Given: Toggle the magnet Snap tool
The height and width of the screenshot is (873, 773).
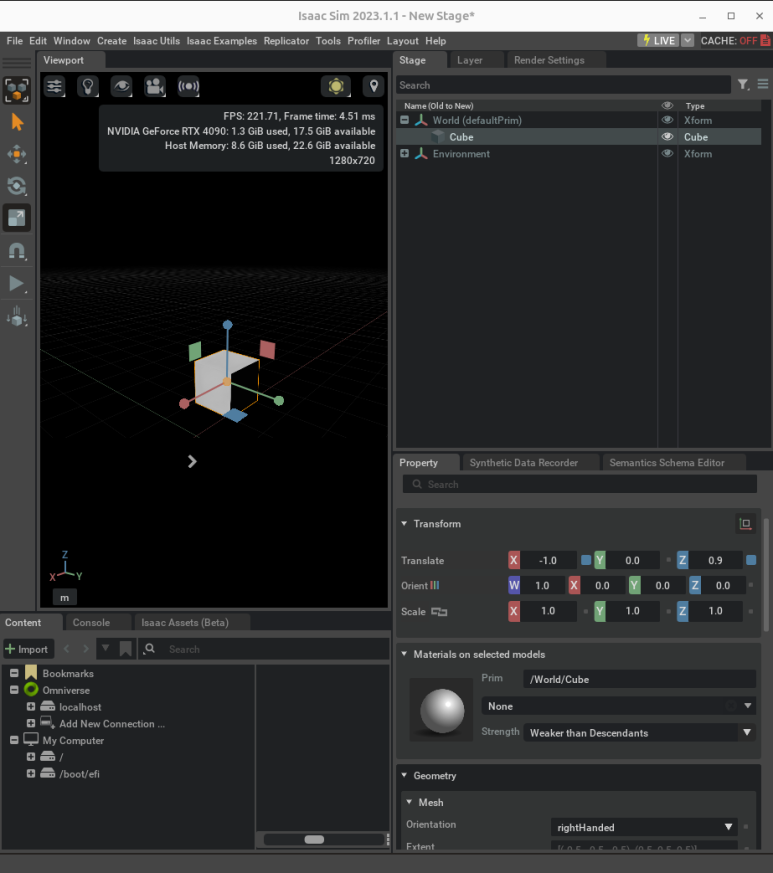Looking at the screenshot, I should 17,251.
